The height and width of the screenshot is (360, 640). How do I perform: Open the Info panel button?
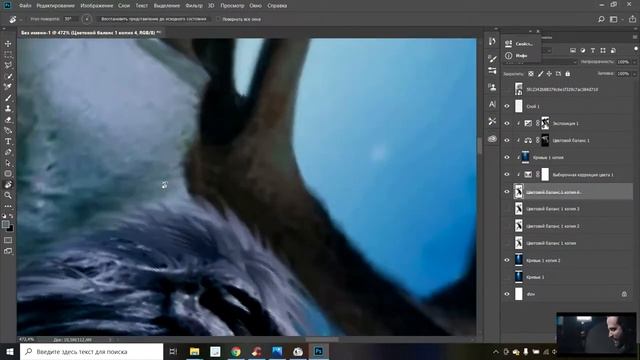click(x=517, y=56)
